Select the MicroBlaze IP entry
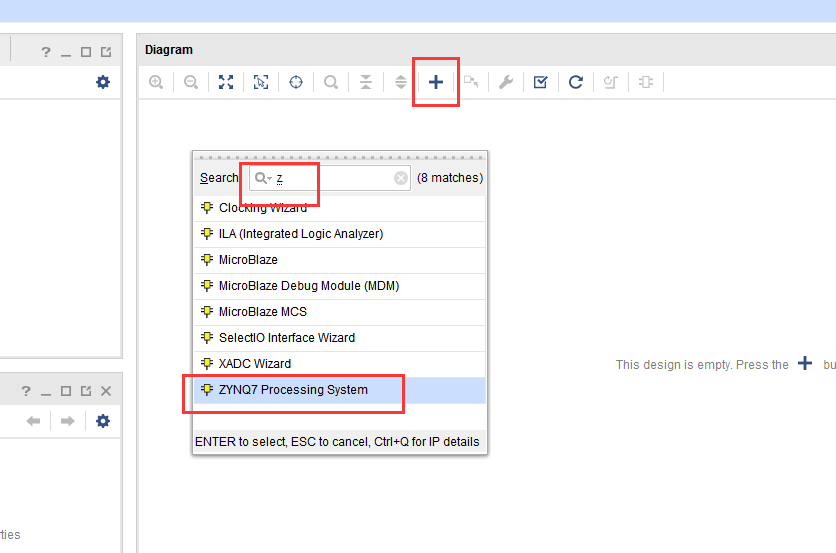This screenshot has width=836, height=553. pos(340,260)
